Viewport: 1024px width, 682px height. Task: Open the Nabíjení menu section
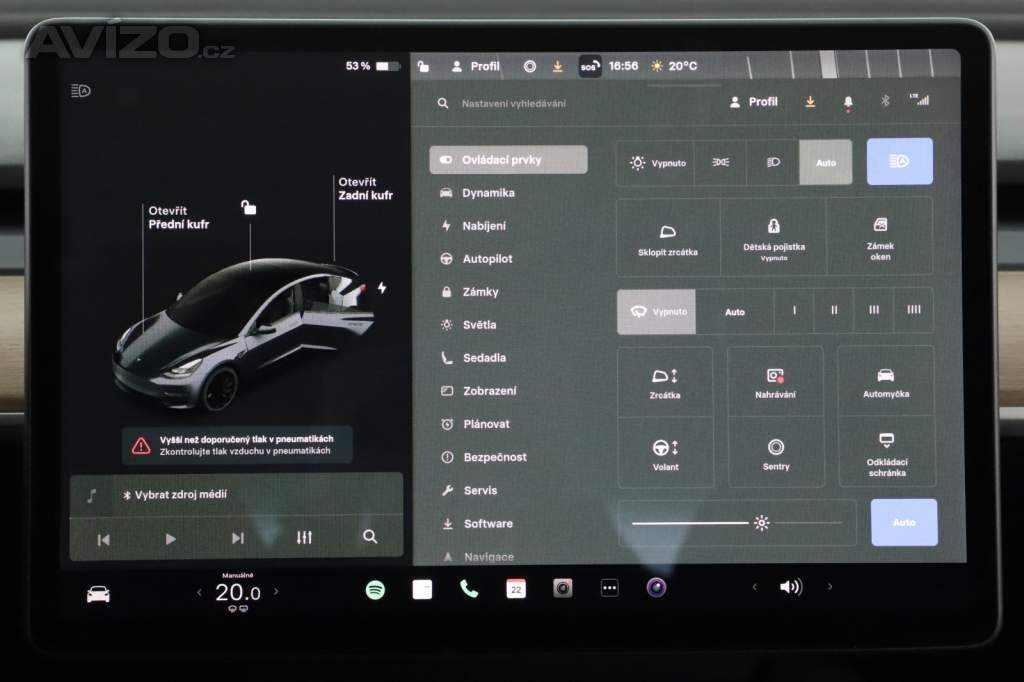[484, 226]
